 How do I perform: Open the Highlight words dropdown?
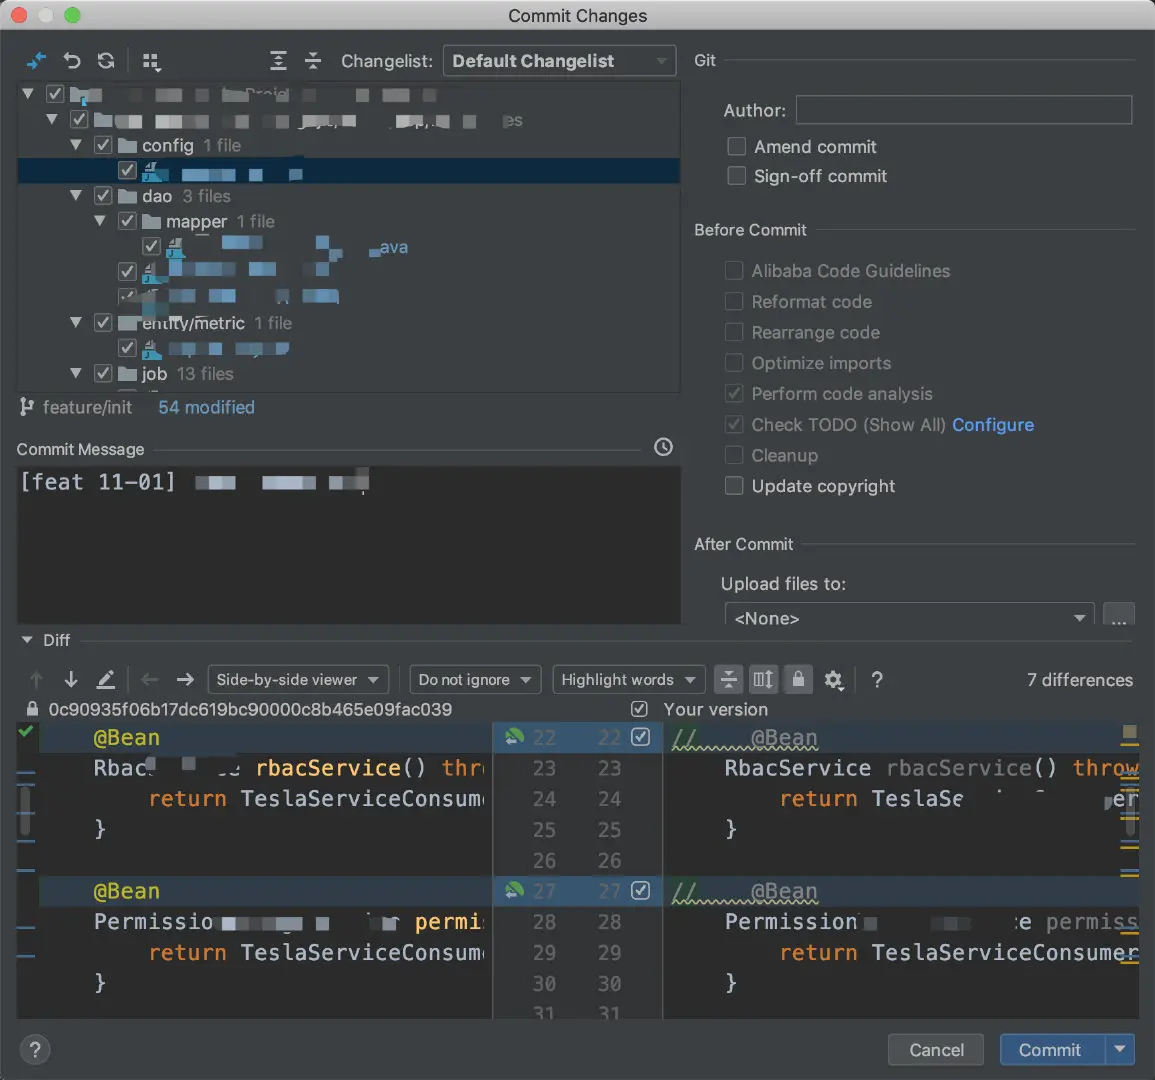(x=628, y=680)
